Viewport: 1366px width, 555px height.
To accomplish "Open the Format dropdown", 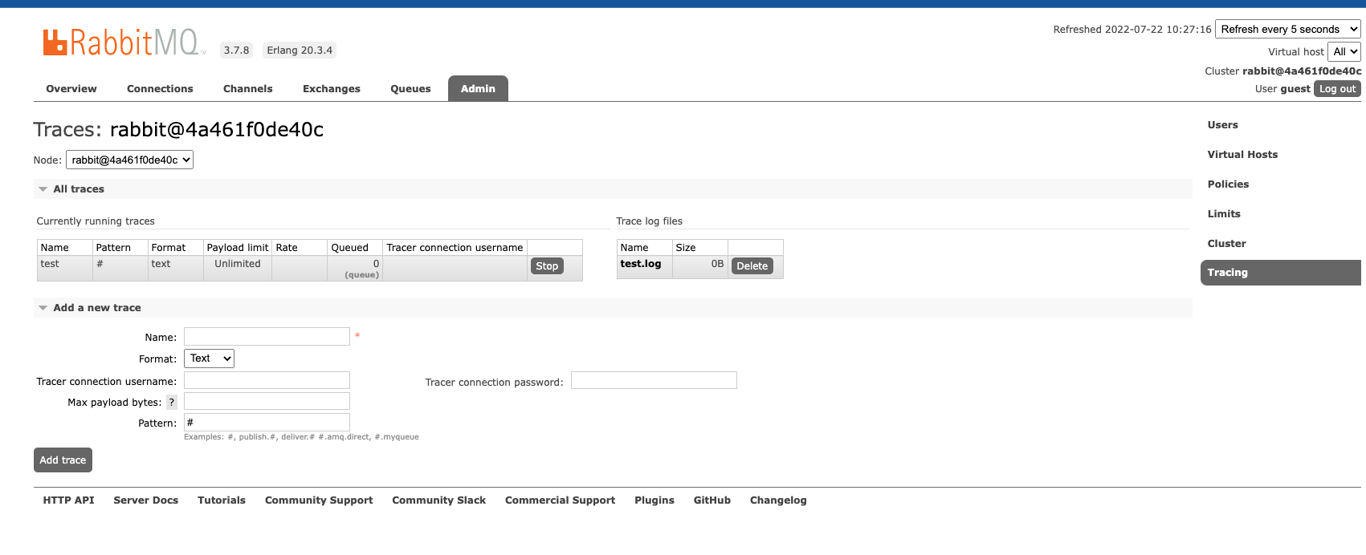I will [x=209, y=358].
